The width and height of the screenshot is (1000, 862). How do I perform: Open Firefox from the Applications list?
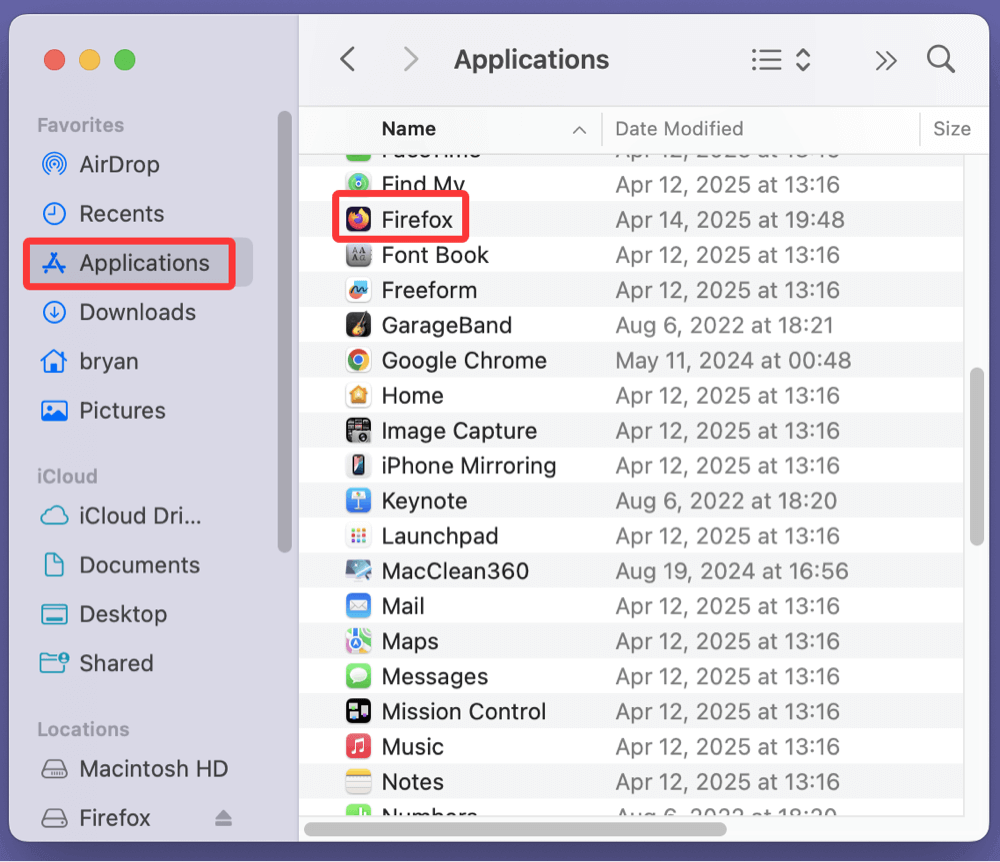(x=414, y=219)
